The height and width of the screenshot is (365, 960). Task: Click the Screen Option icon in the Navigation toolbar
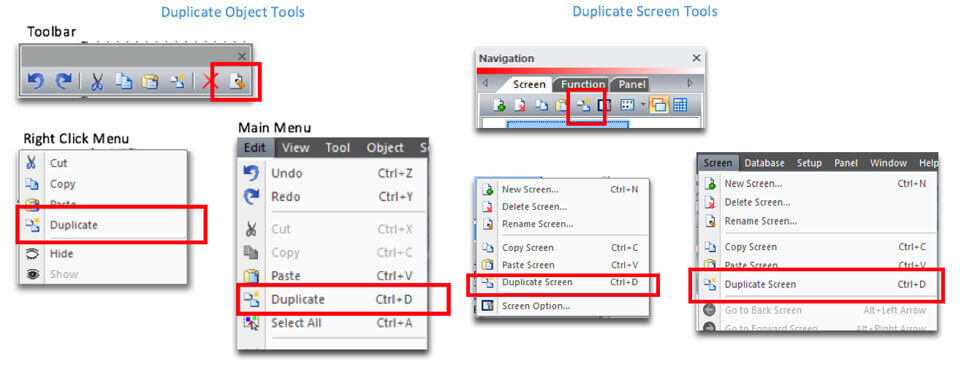coord(604,105)
